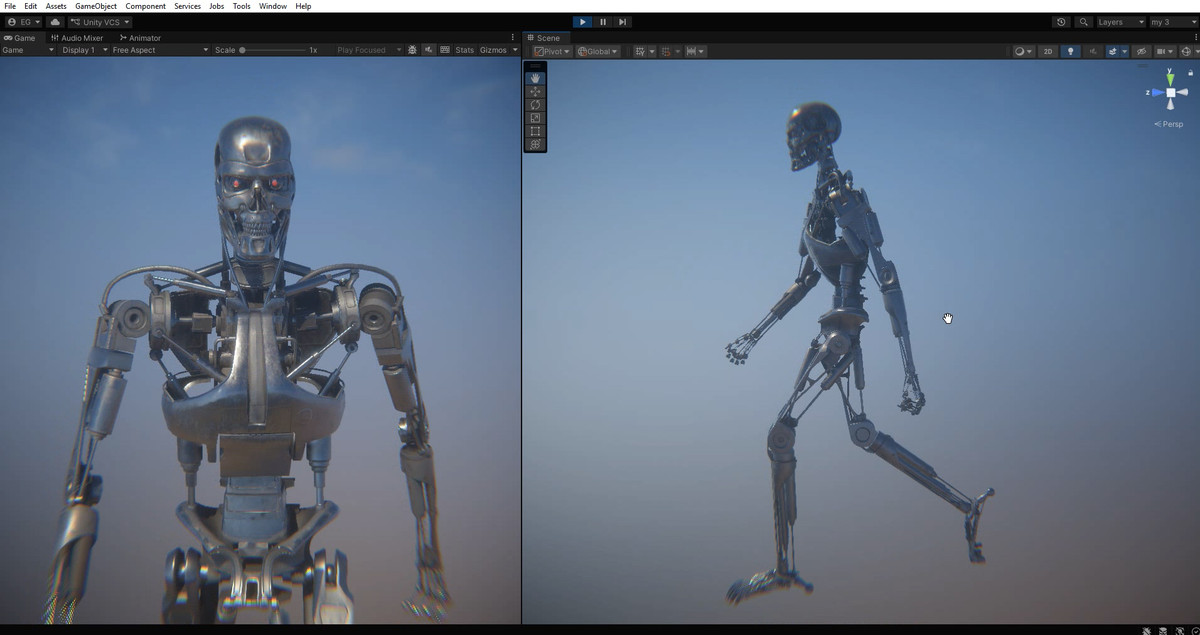Select the Rect transform tool
The height and width of the screenshot is (635, 1200).
click(x=535, y=131)
